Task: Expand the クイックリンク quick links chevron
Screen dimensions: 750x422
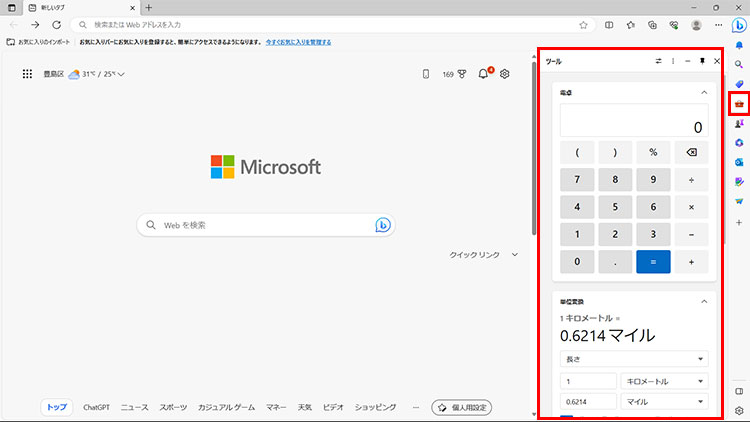Action: coord(515,255)
